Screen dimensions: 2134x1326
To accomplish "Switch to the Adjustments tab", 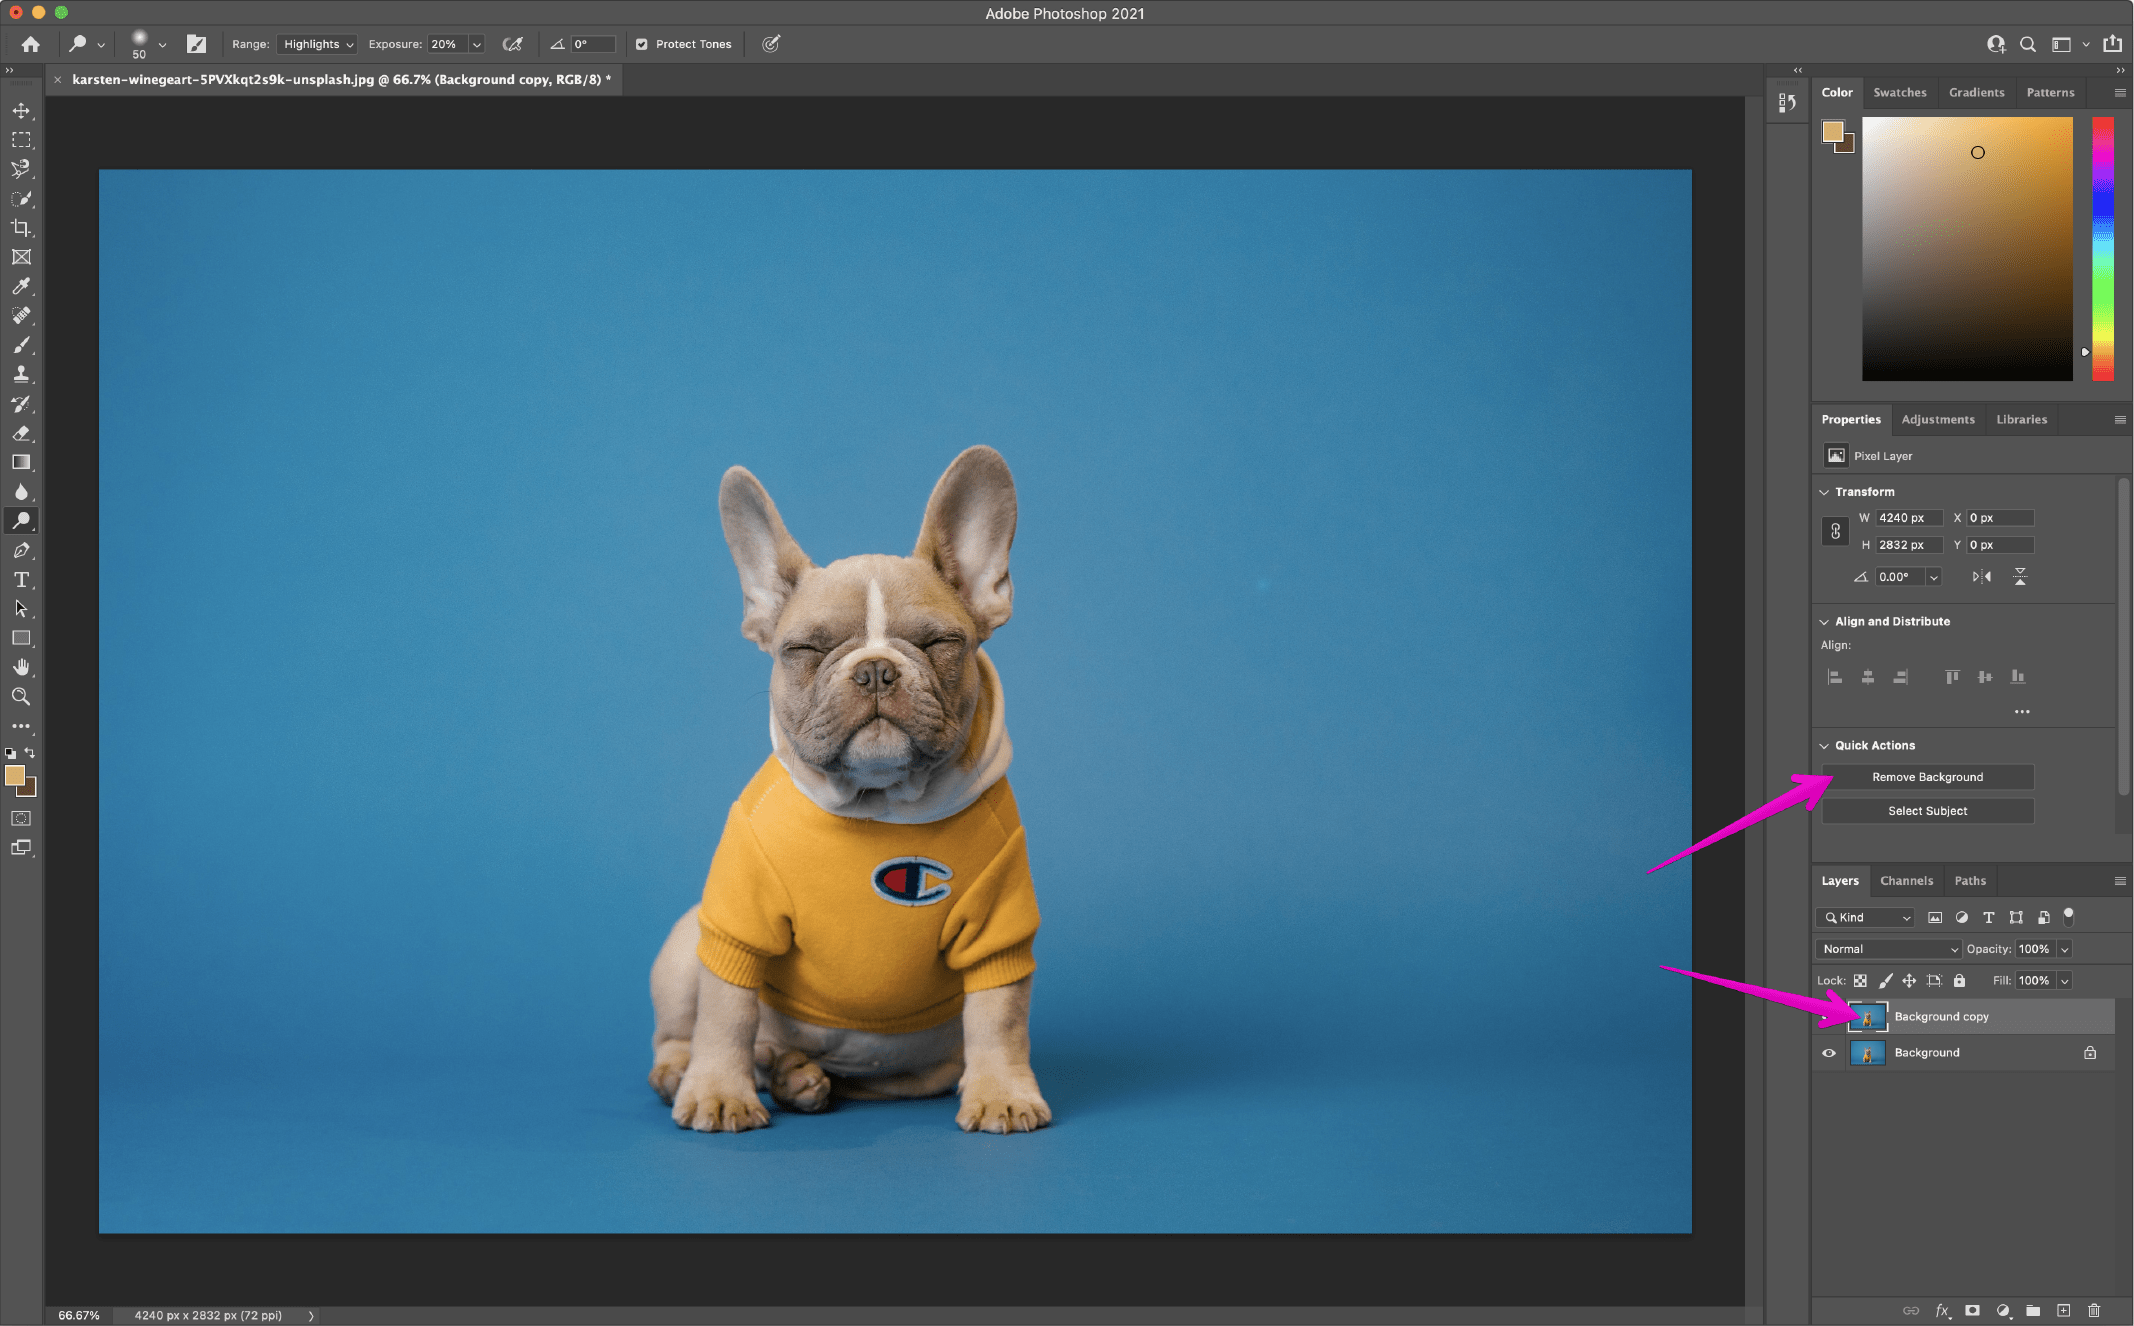I will (1937, 419).
